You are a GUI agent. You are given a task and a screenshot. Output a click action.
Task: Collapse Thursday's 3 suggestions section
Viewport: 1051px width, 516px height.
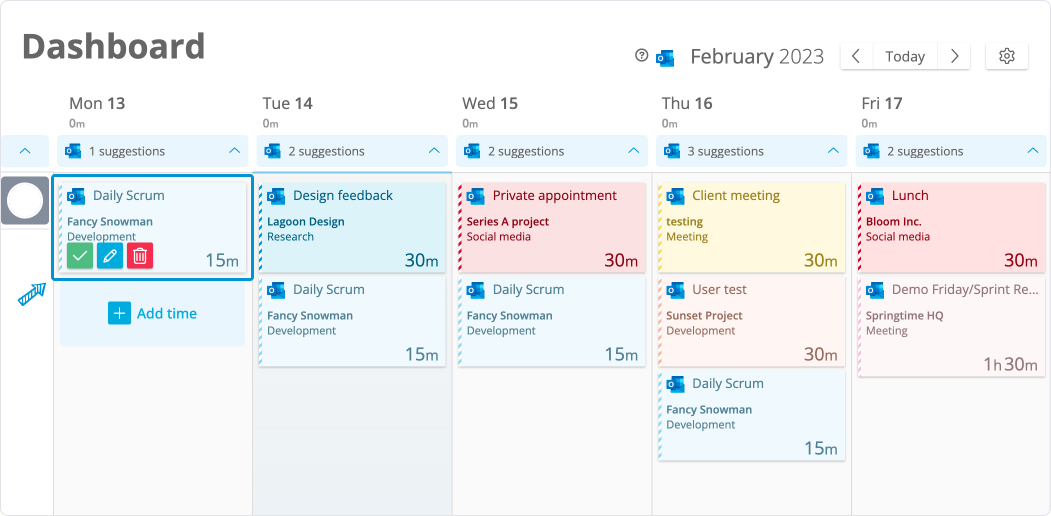point(833,151)
